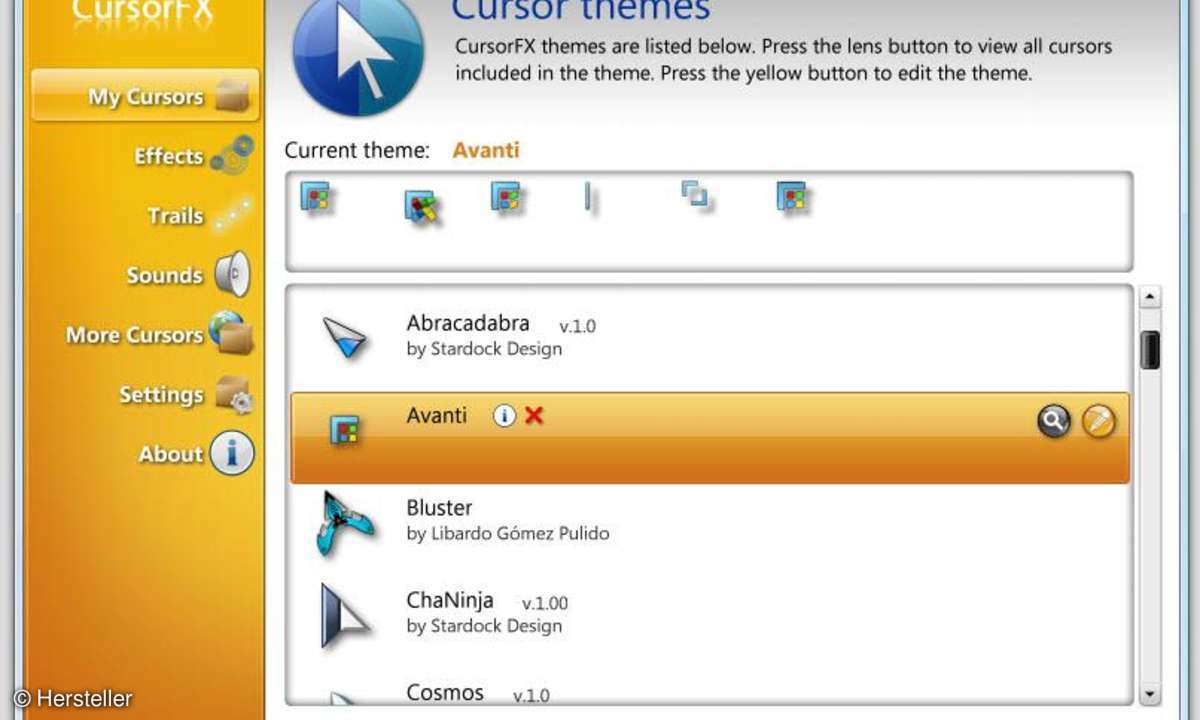Switch to the Effects section
This screenshot has width=1200, height=720.
pos(192,156)
